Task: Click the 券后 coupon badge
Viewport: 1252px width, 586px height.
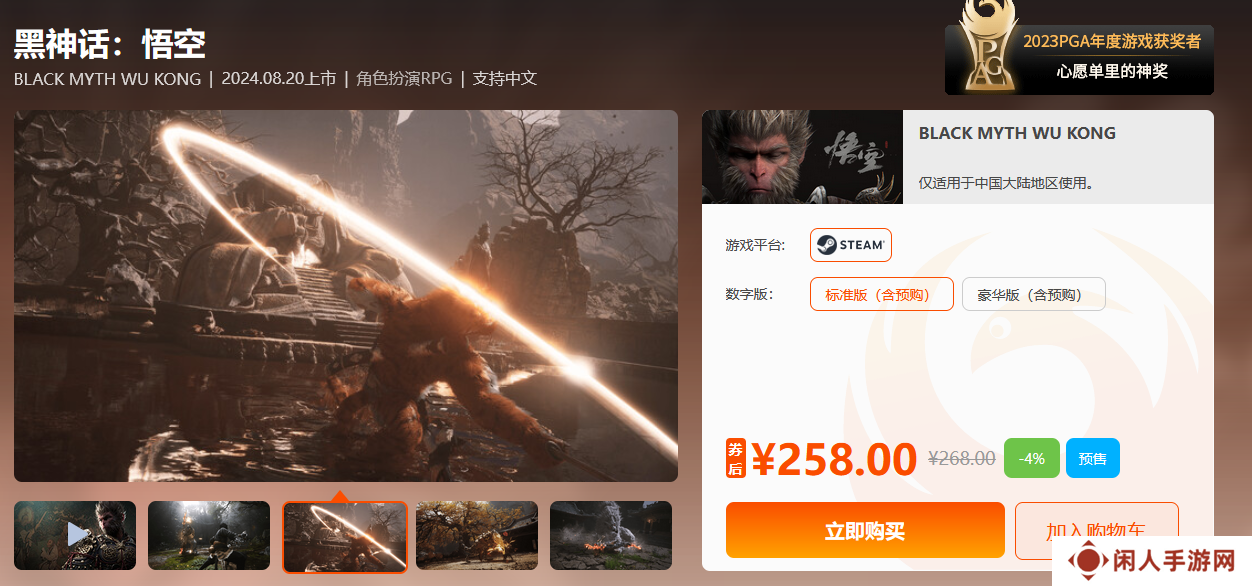Action: click(x=736, y=458)
